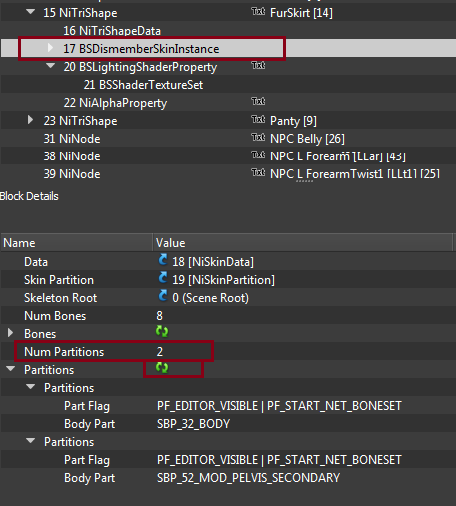Click the Txt icon beside Panty [9]

tap(258, 119)
